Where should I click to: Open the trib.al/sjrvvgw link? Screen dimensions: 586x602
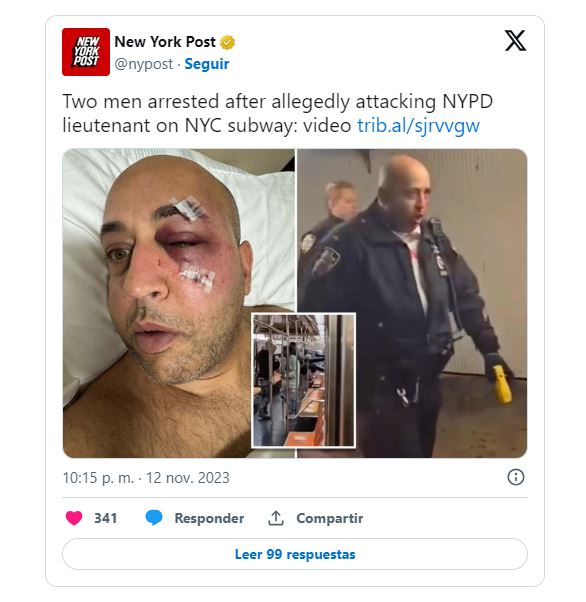(x=418, y=126)
